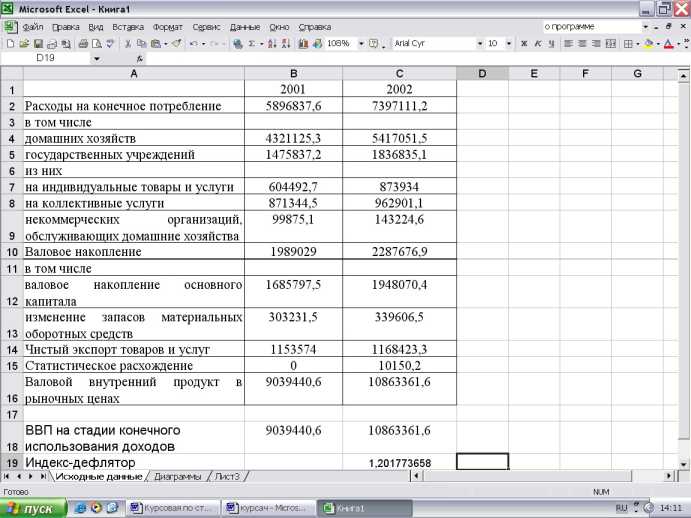Click the AutoSum sigma icon

point(251,44)
